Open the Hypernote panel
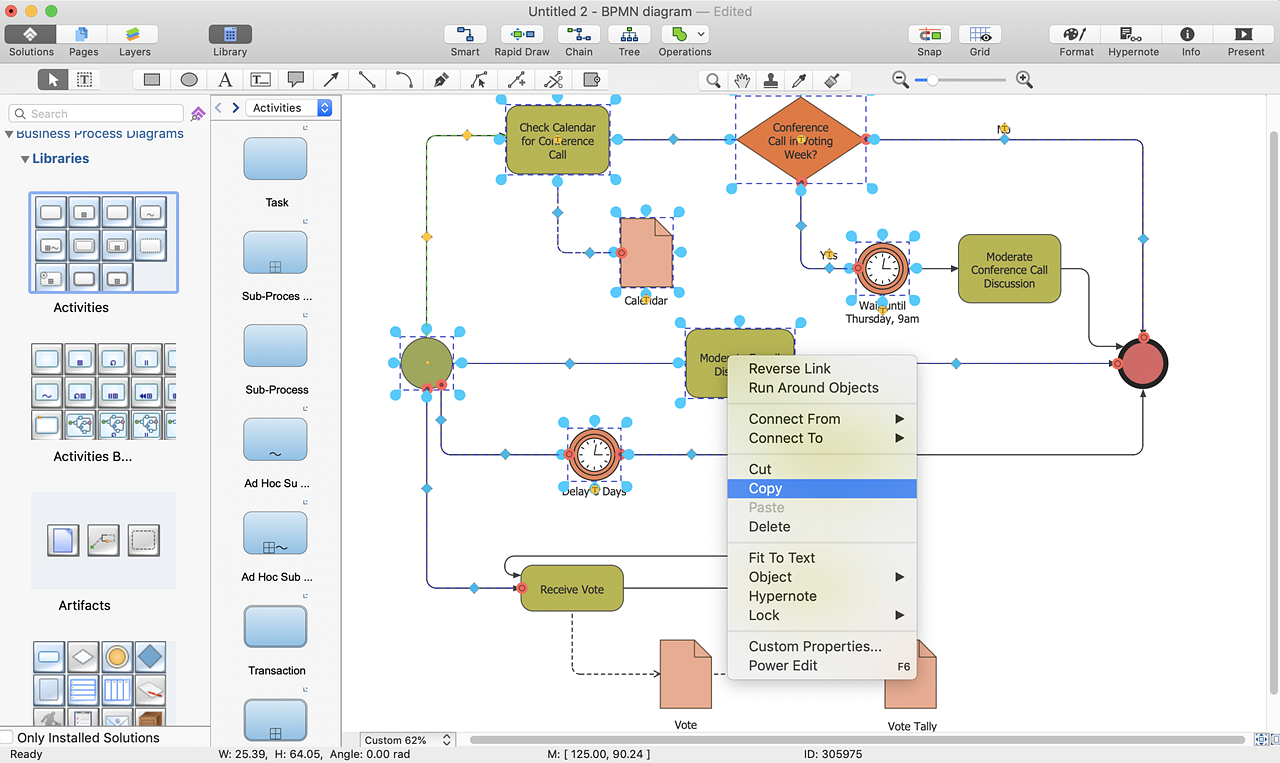1280x763 pixels. [x=1133, y=35]
